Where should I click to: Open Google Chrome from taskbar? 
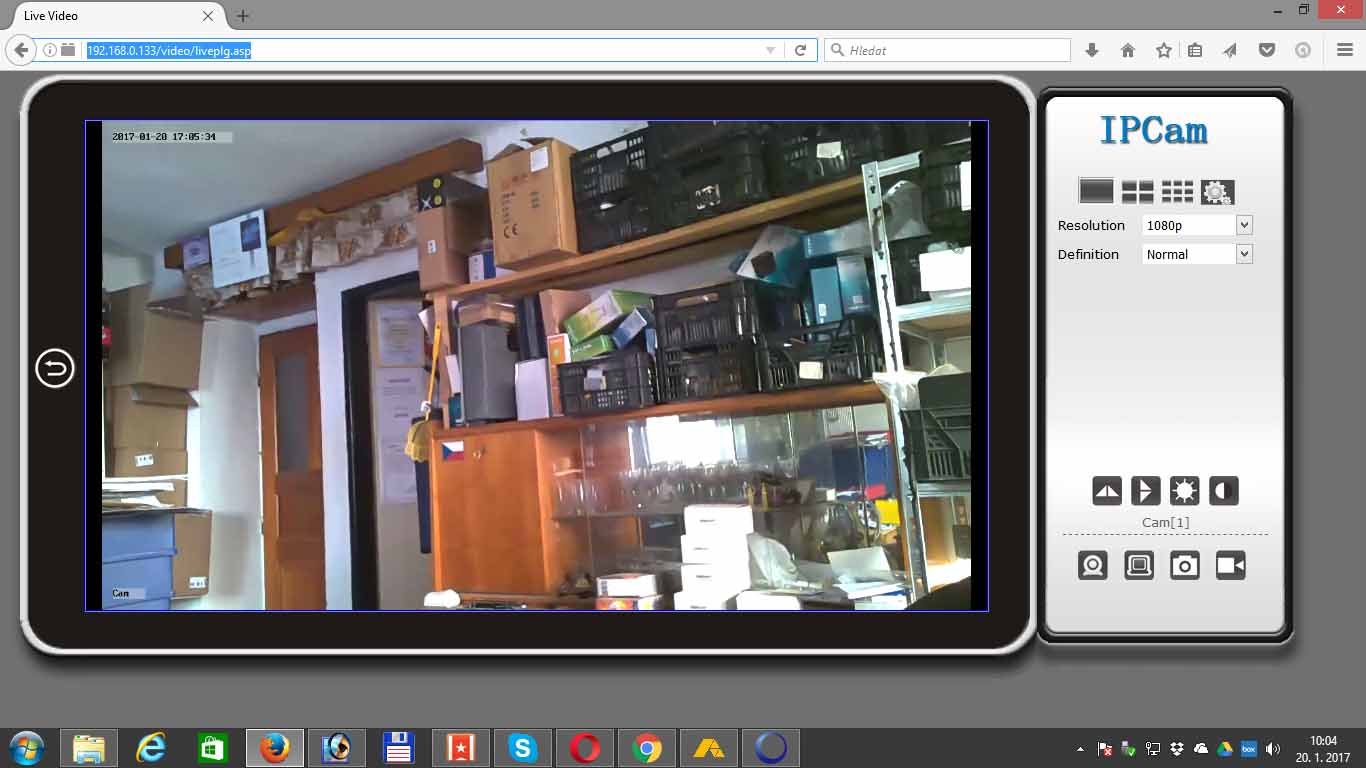pos(647,748)
